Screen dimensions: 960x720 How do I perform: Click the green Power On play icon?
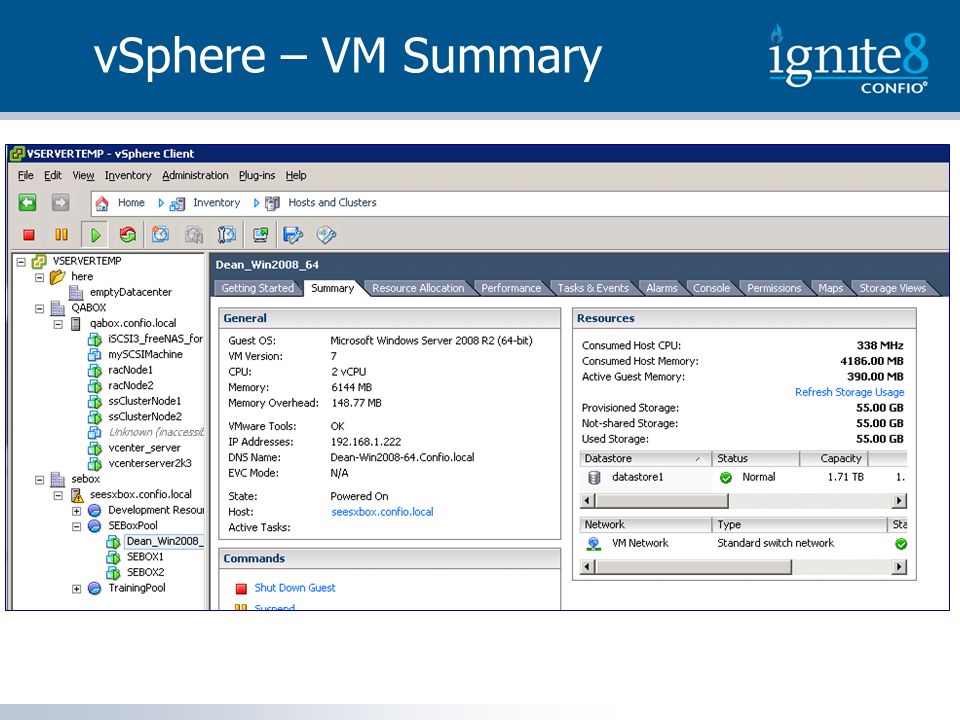tap(96, 235)
